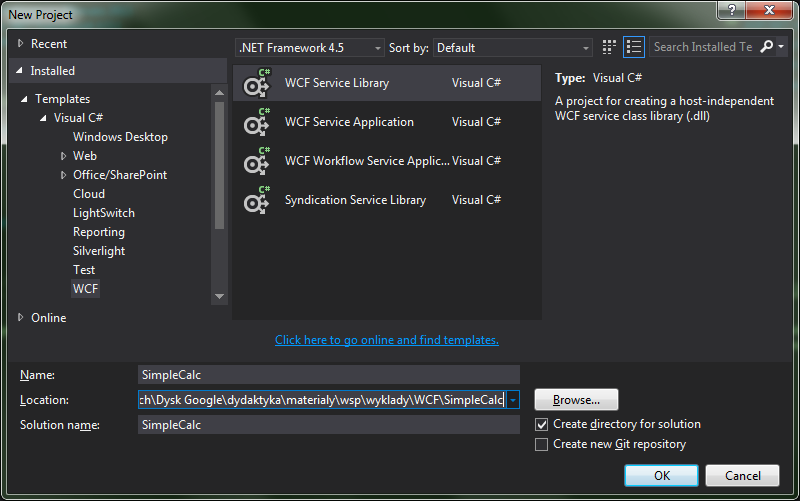
Task: Click the WCF Service Library template icon
Action: coord(256,83)
